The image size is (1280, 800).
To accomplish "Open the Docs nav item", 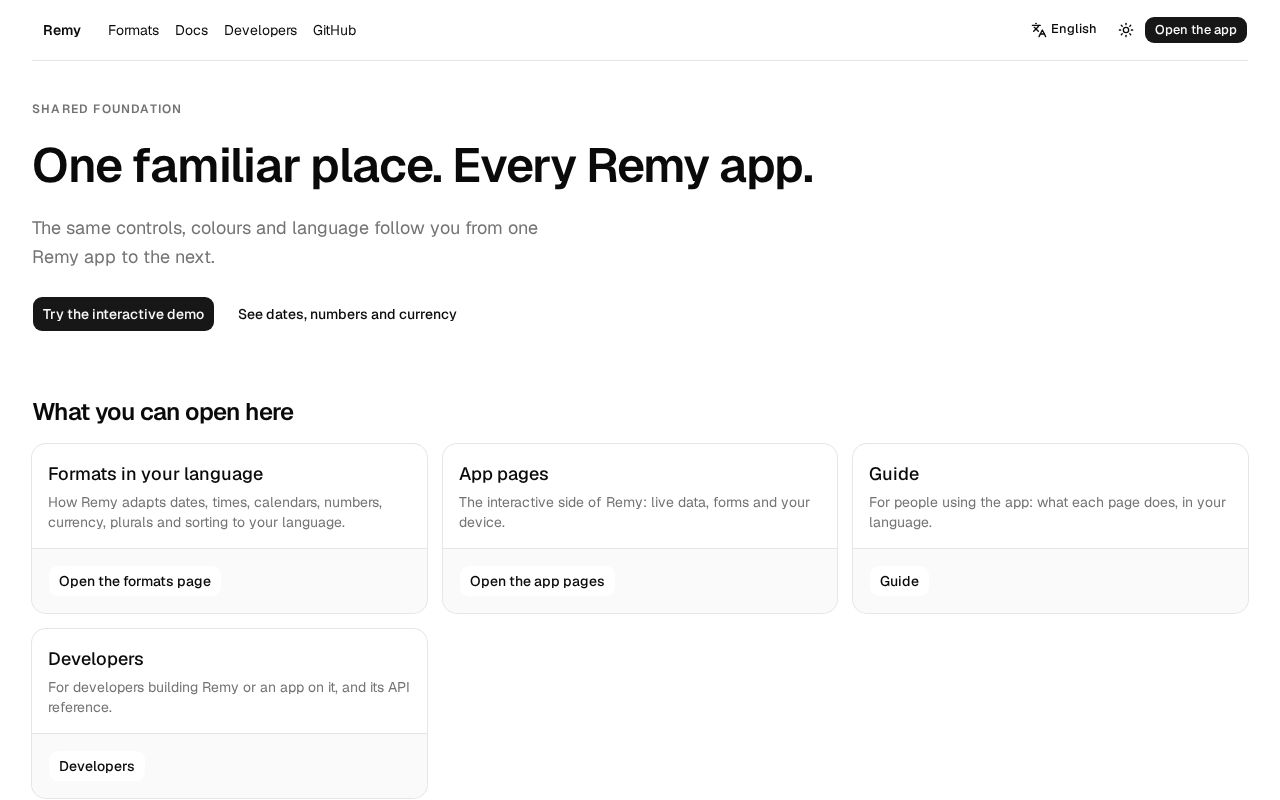I will click(x=191, y=30).
